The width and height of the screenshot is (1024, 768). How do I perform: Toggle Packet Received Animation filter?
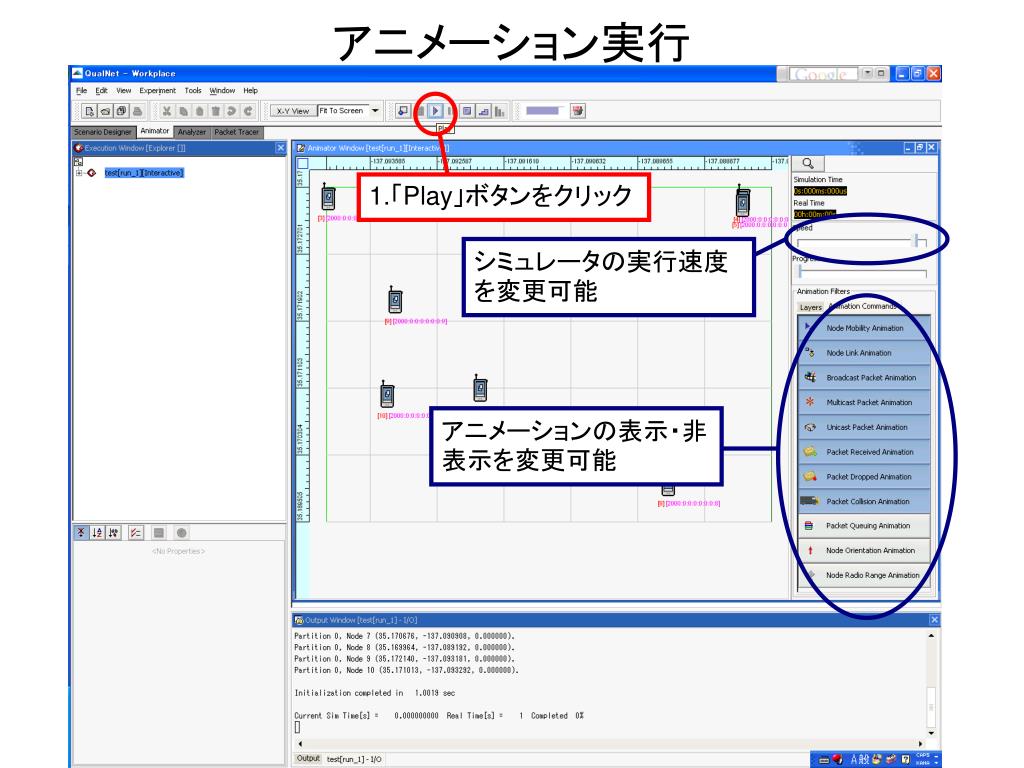tap(864, 452)
